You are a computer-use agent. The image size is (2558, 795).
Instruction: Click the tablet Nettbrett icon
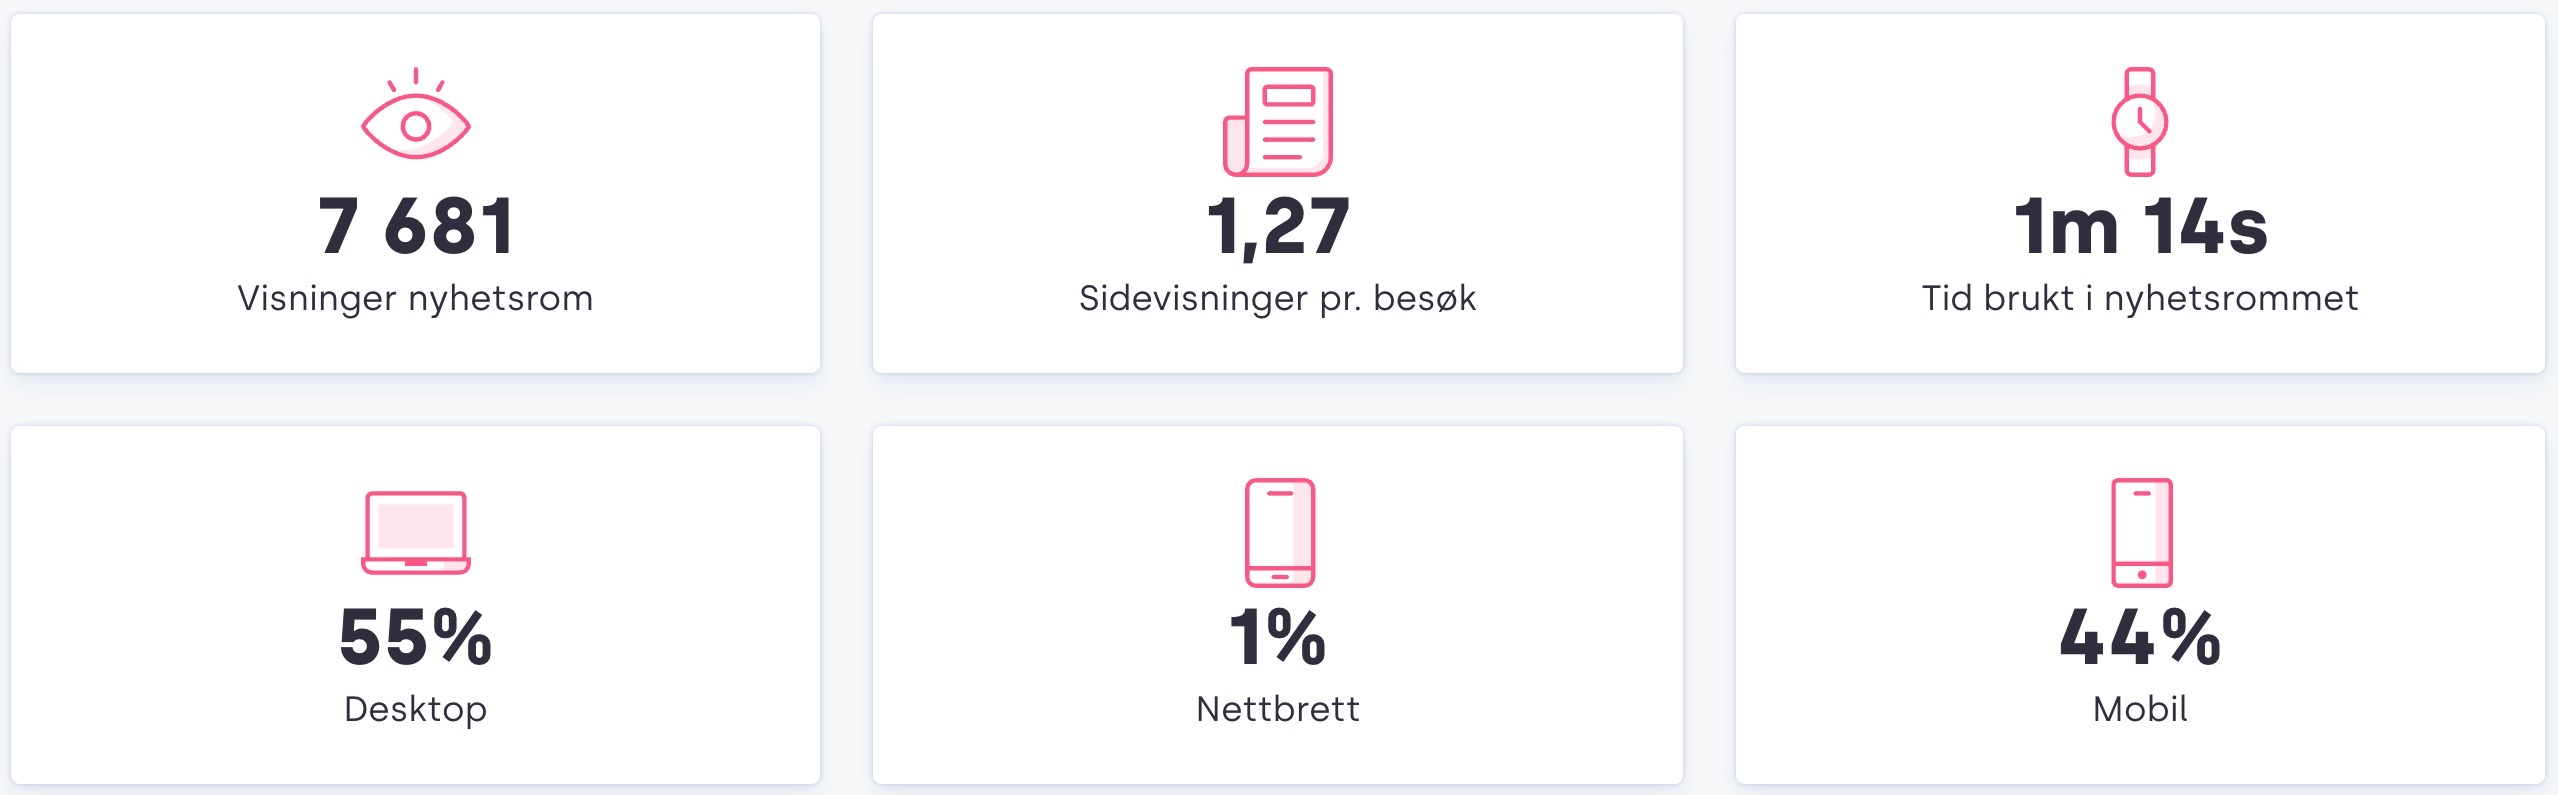[1279, 532]
